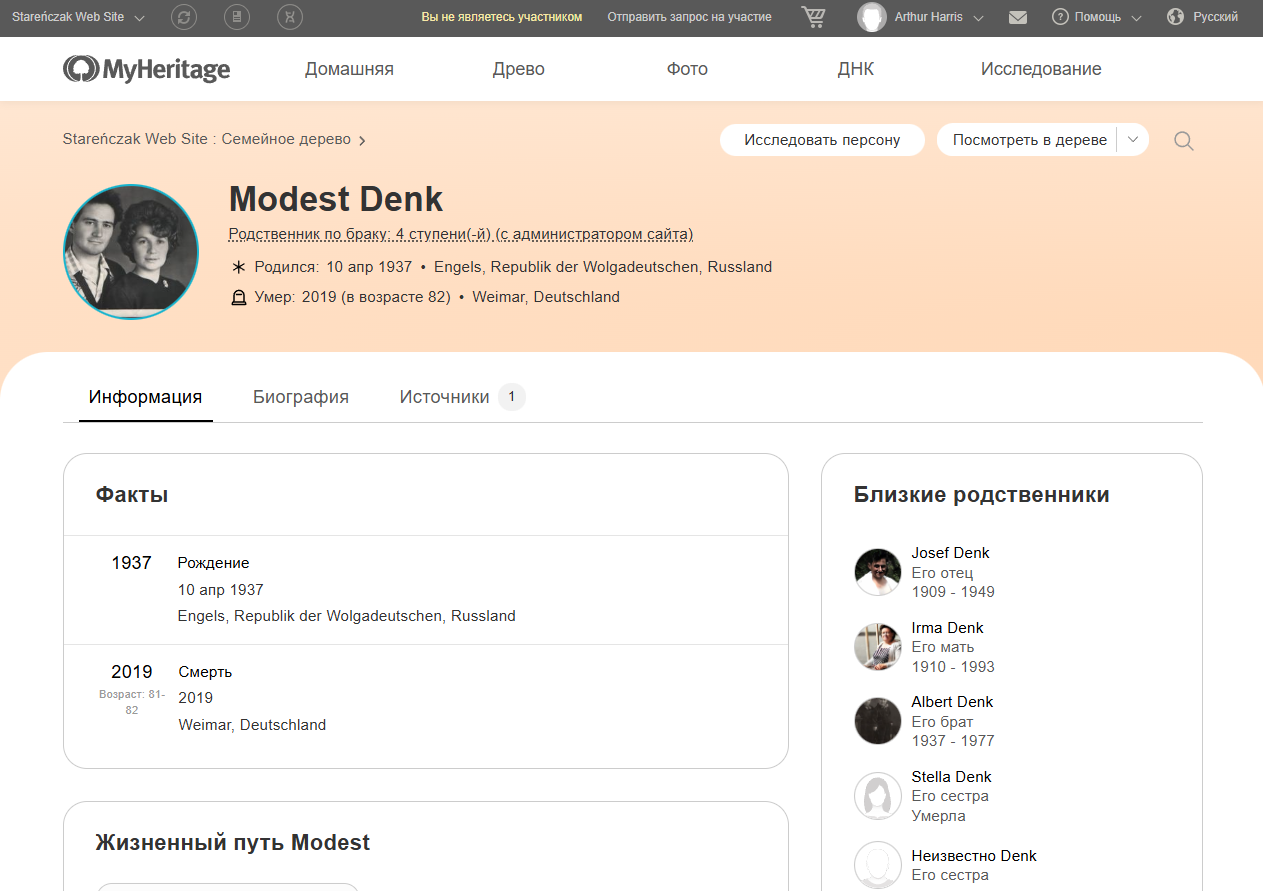Click the breadcrumb chevron after Семейное дерево

[362, 141]
